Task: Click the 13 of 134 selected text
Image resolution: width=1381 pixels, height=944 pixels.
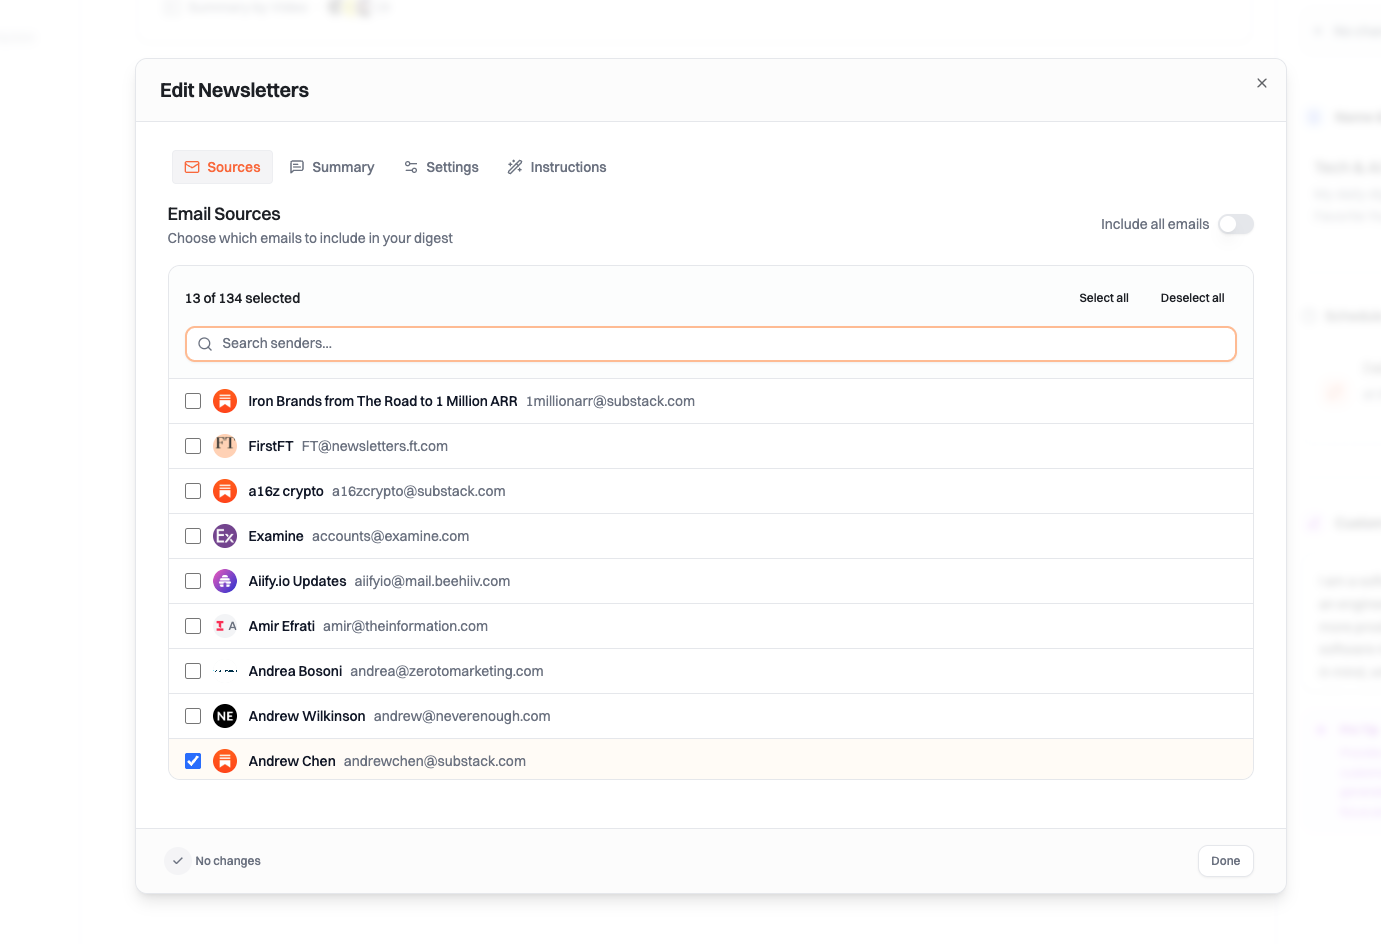Action: (242, 298)
